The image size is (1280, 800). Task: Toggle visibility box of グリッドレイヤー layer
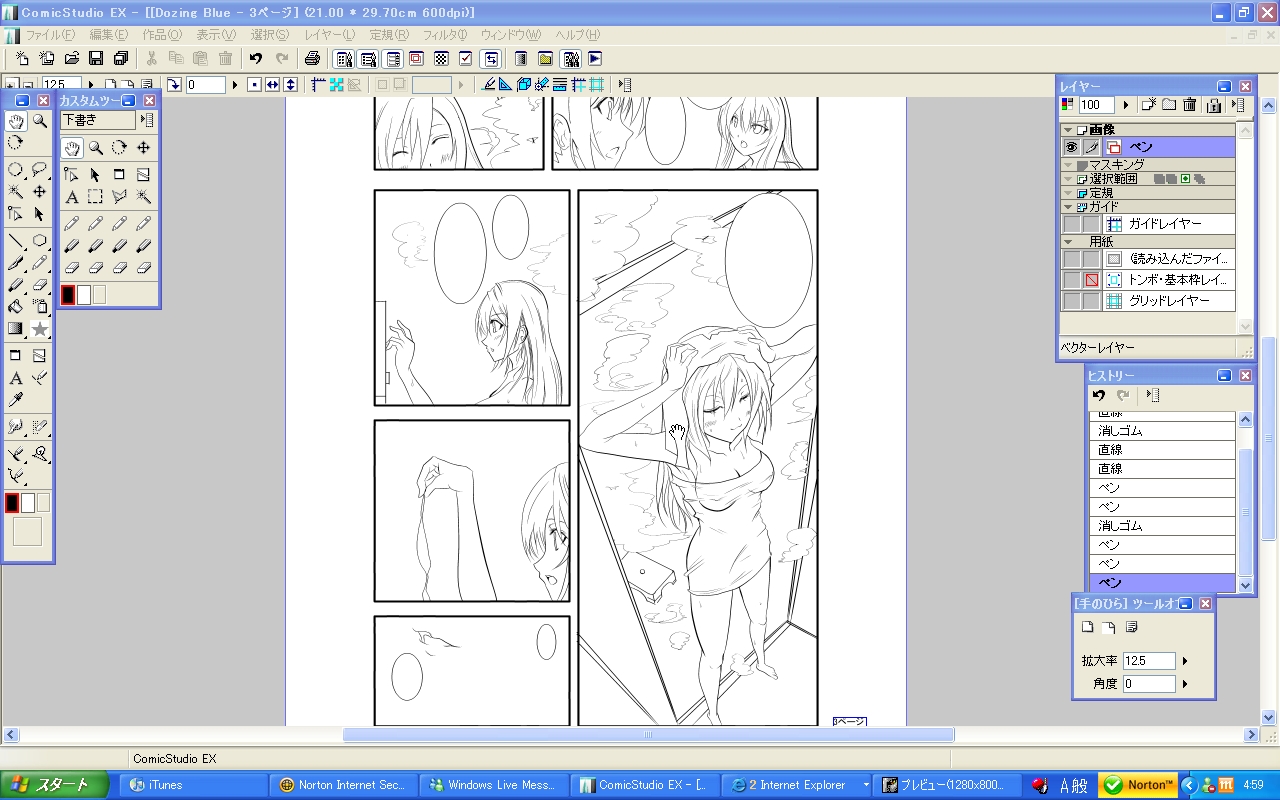1071,301
